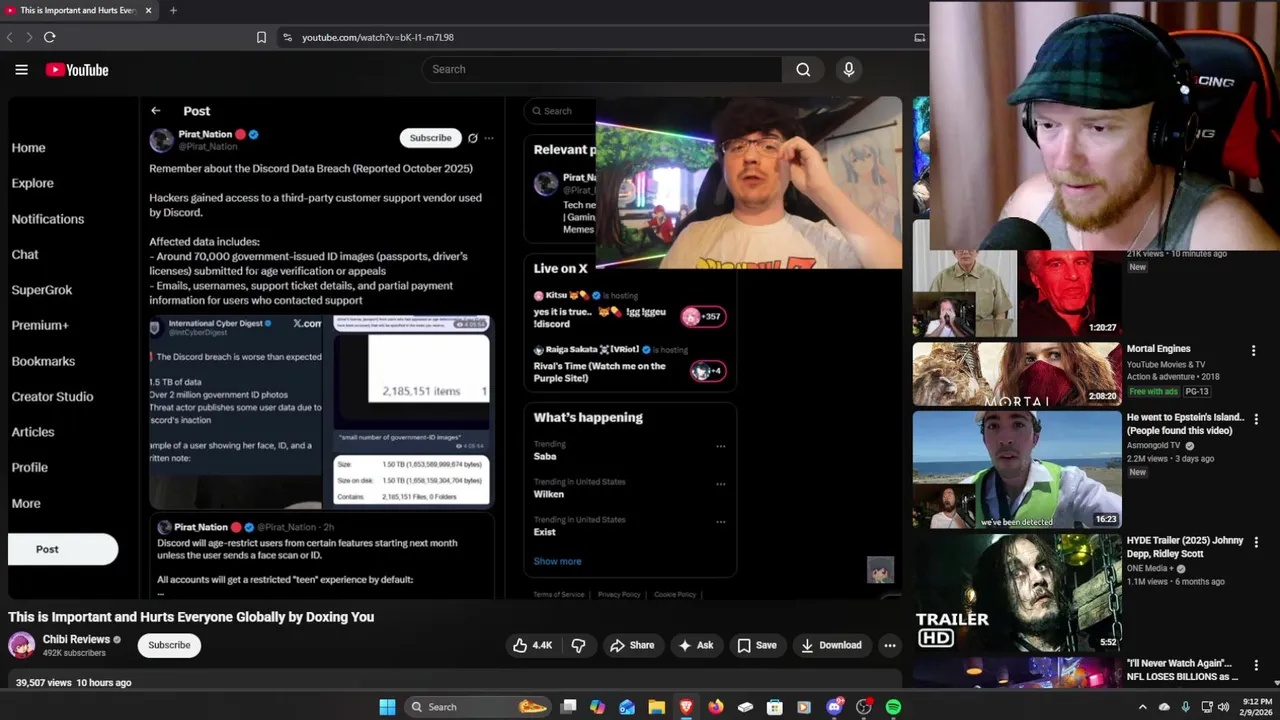This screenshot has width=1280, height=720.
Task: Save the video to a playlist
Action: tap(756, 646)
